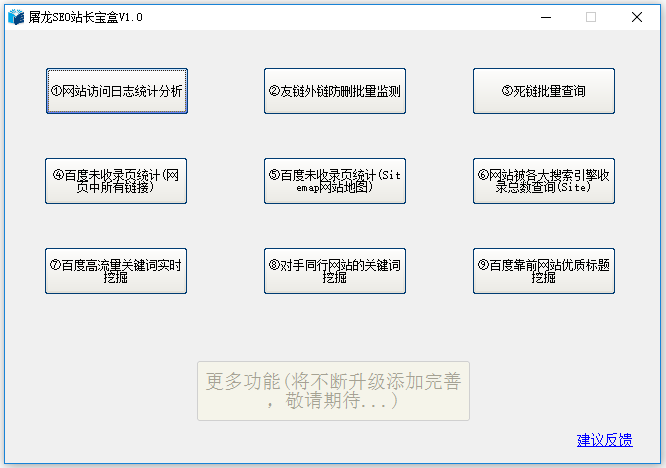Click the 屠龙SEO站长宝盒 app icon in title bar
Image resolution: width=666 pixels, height=468 pixels.
click(16, 17)
